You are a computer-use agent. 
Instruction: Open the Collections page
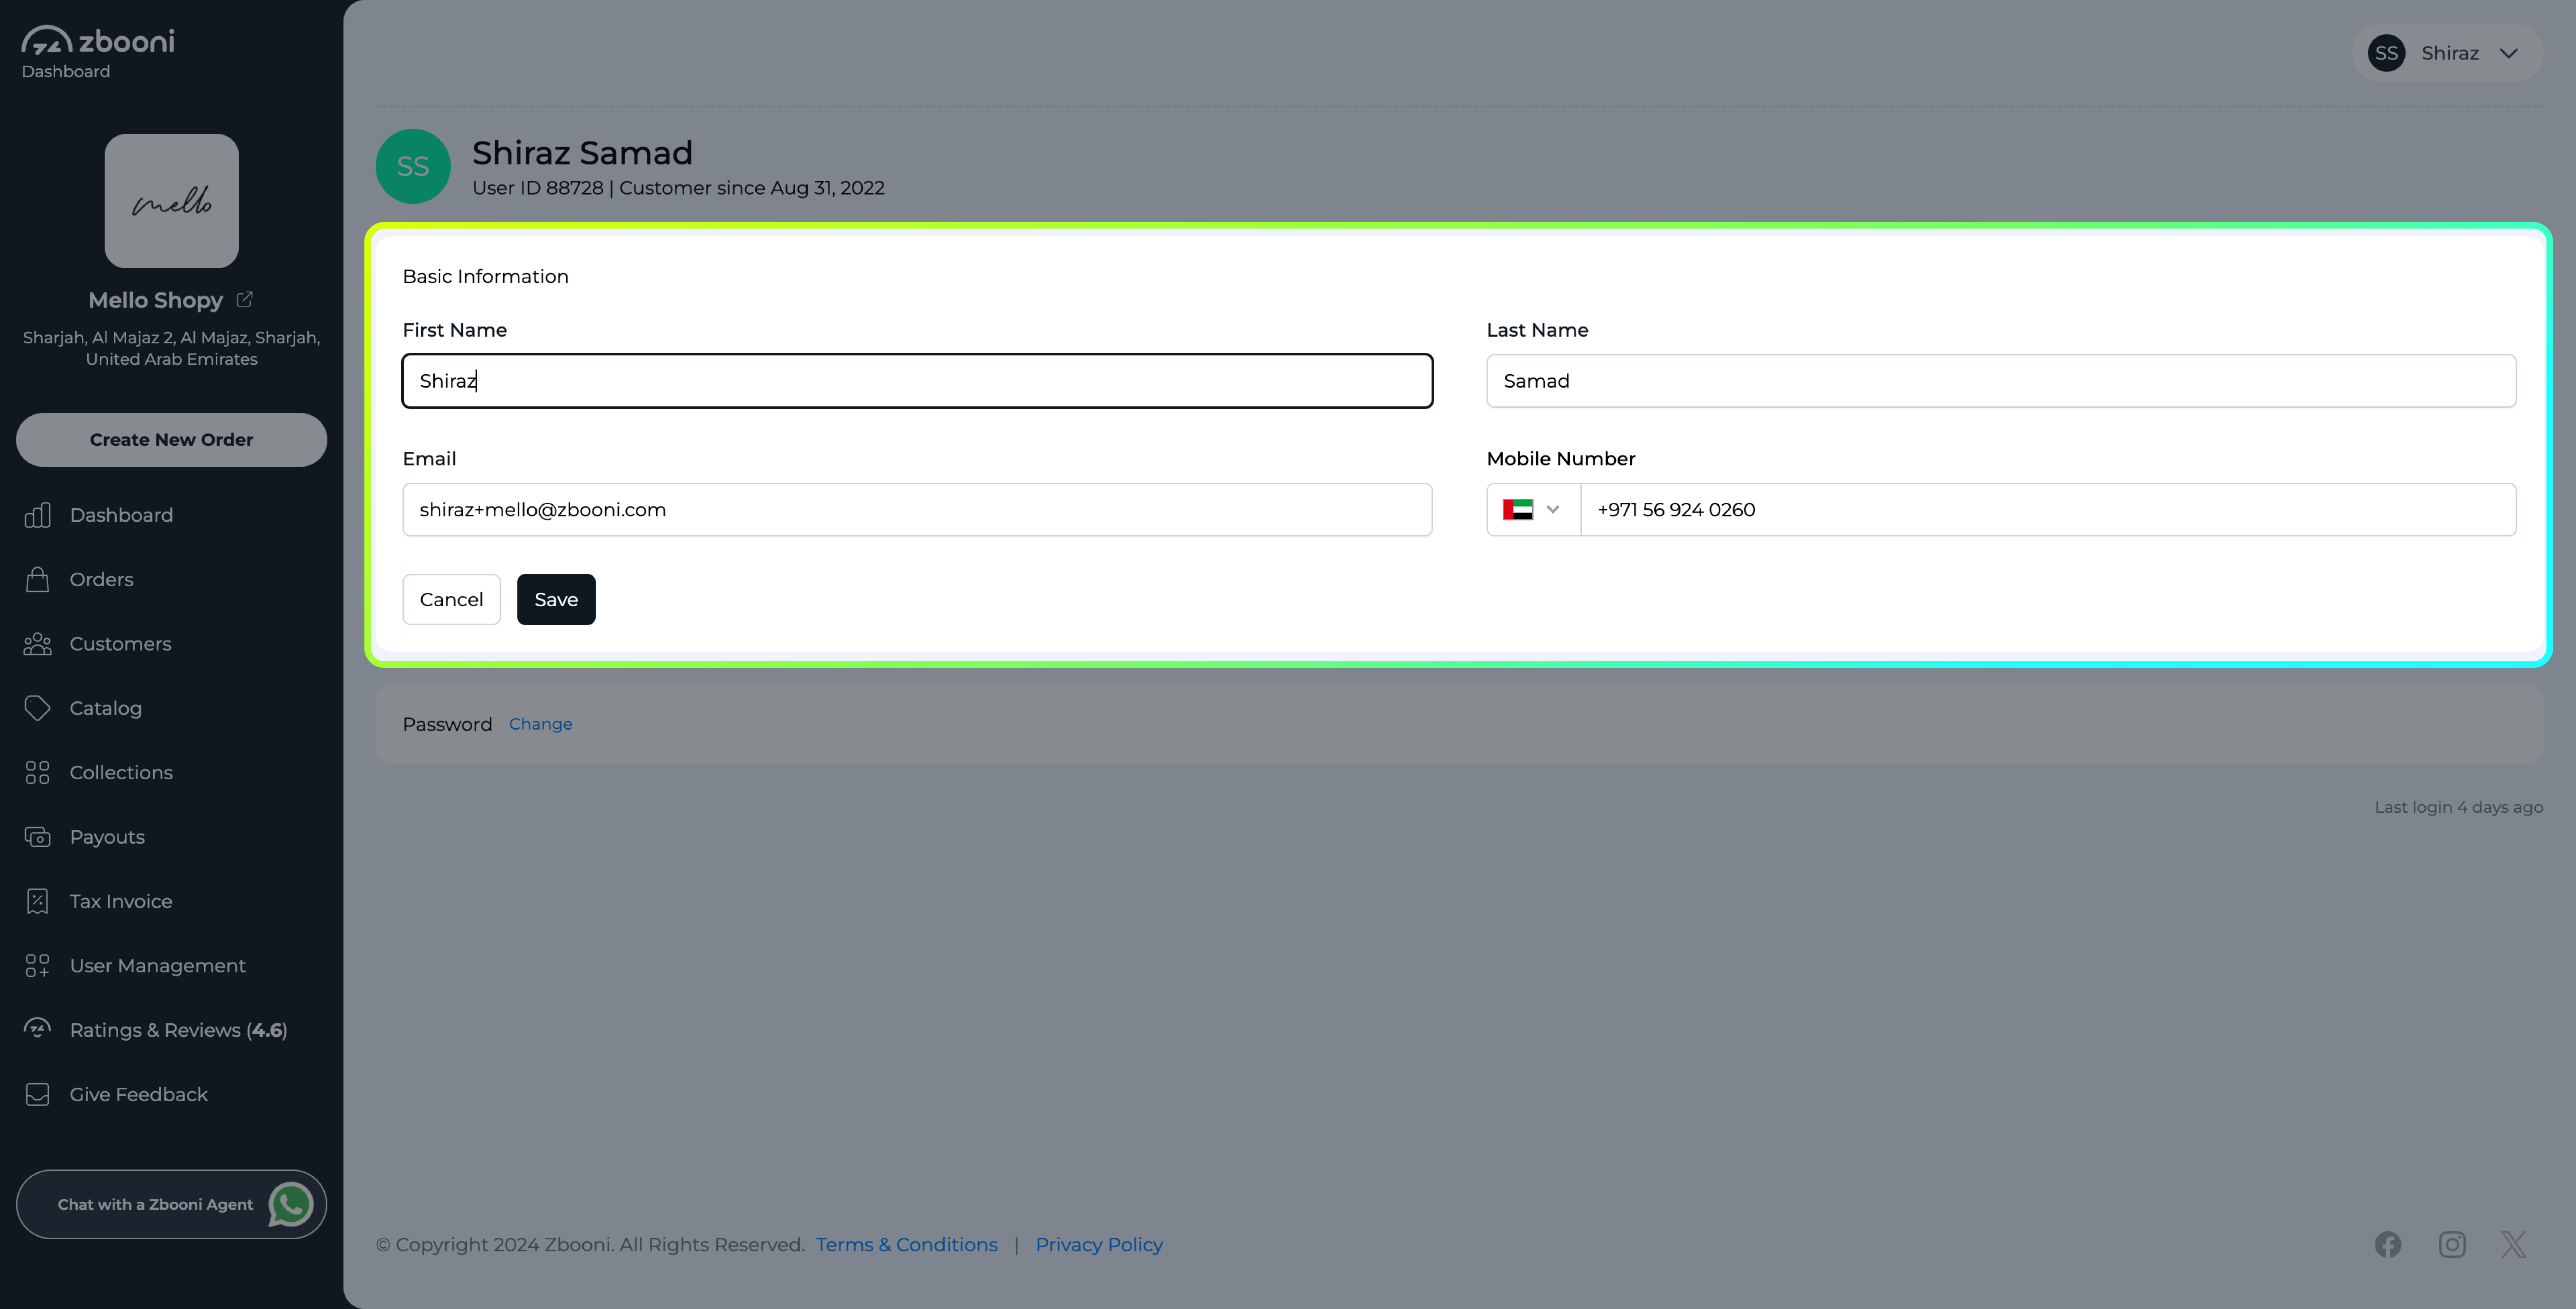121,772
